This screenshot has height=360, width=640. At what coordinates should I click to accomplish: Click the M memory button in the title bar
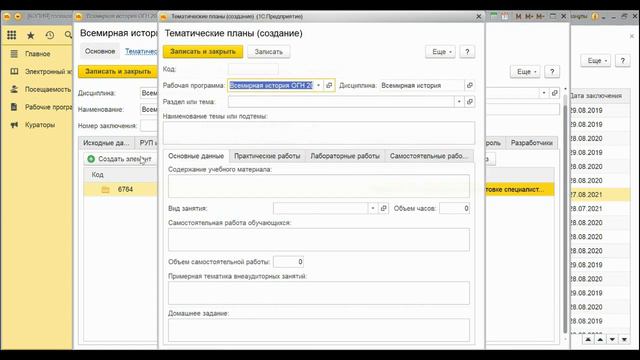point(518,16)
